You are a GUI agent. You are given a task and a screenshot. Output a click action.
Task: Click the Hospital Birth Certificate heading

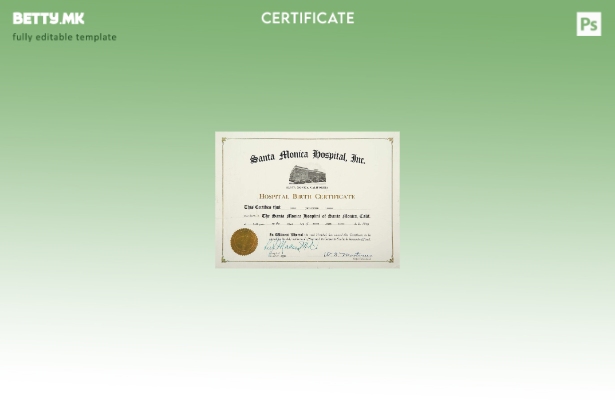pos(307,196)
